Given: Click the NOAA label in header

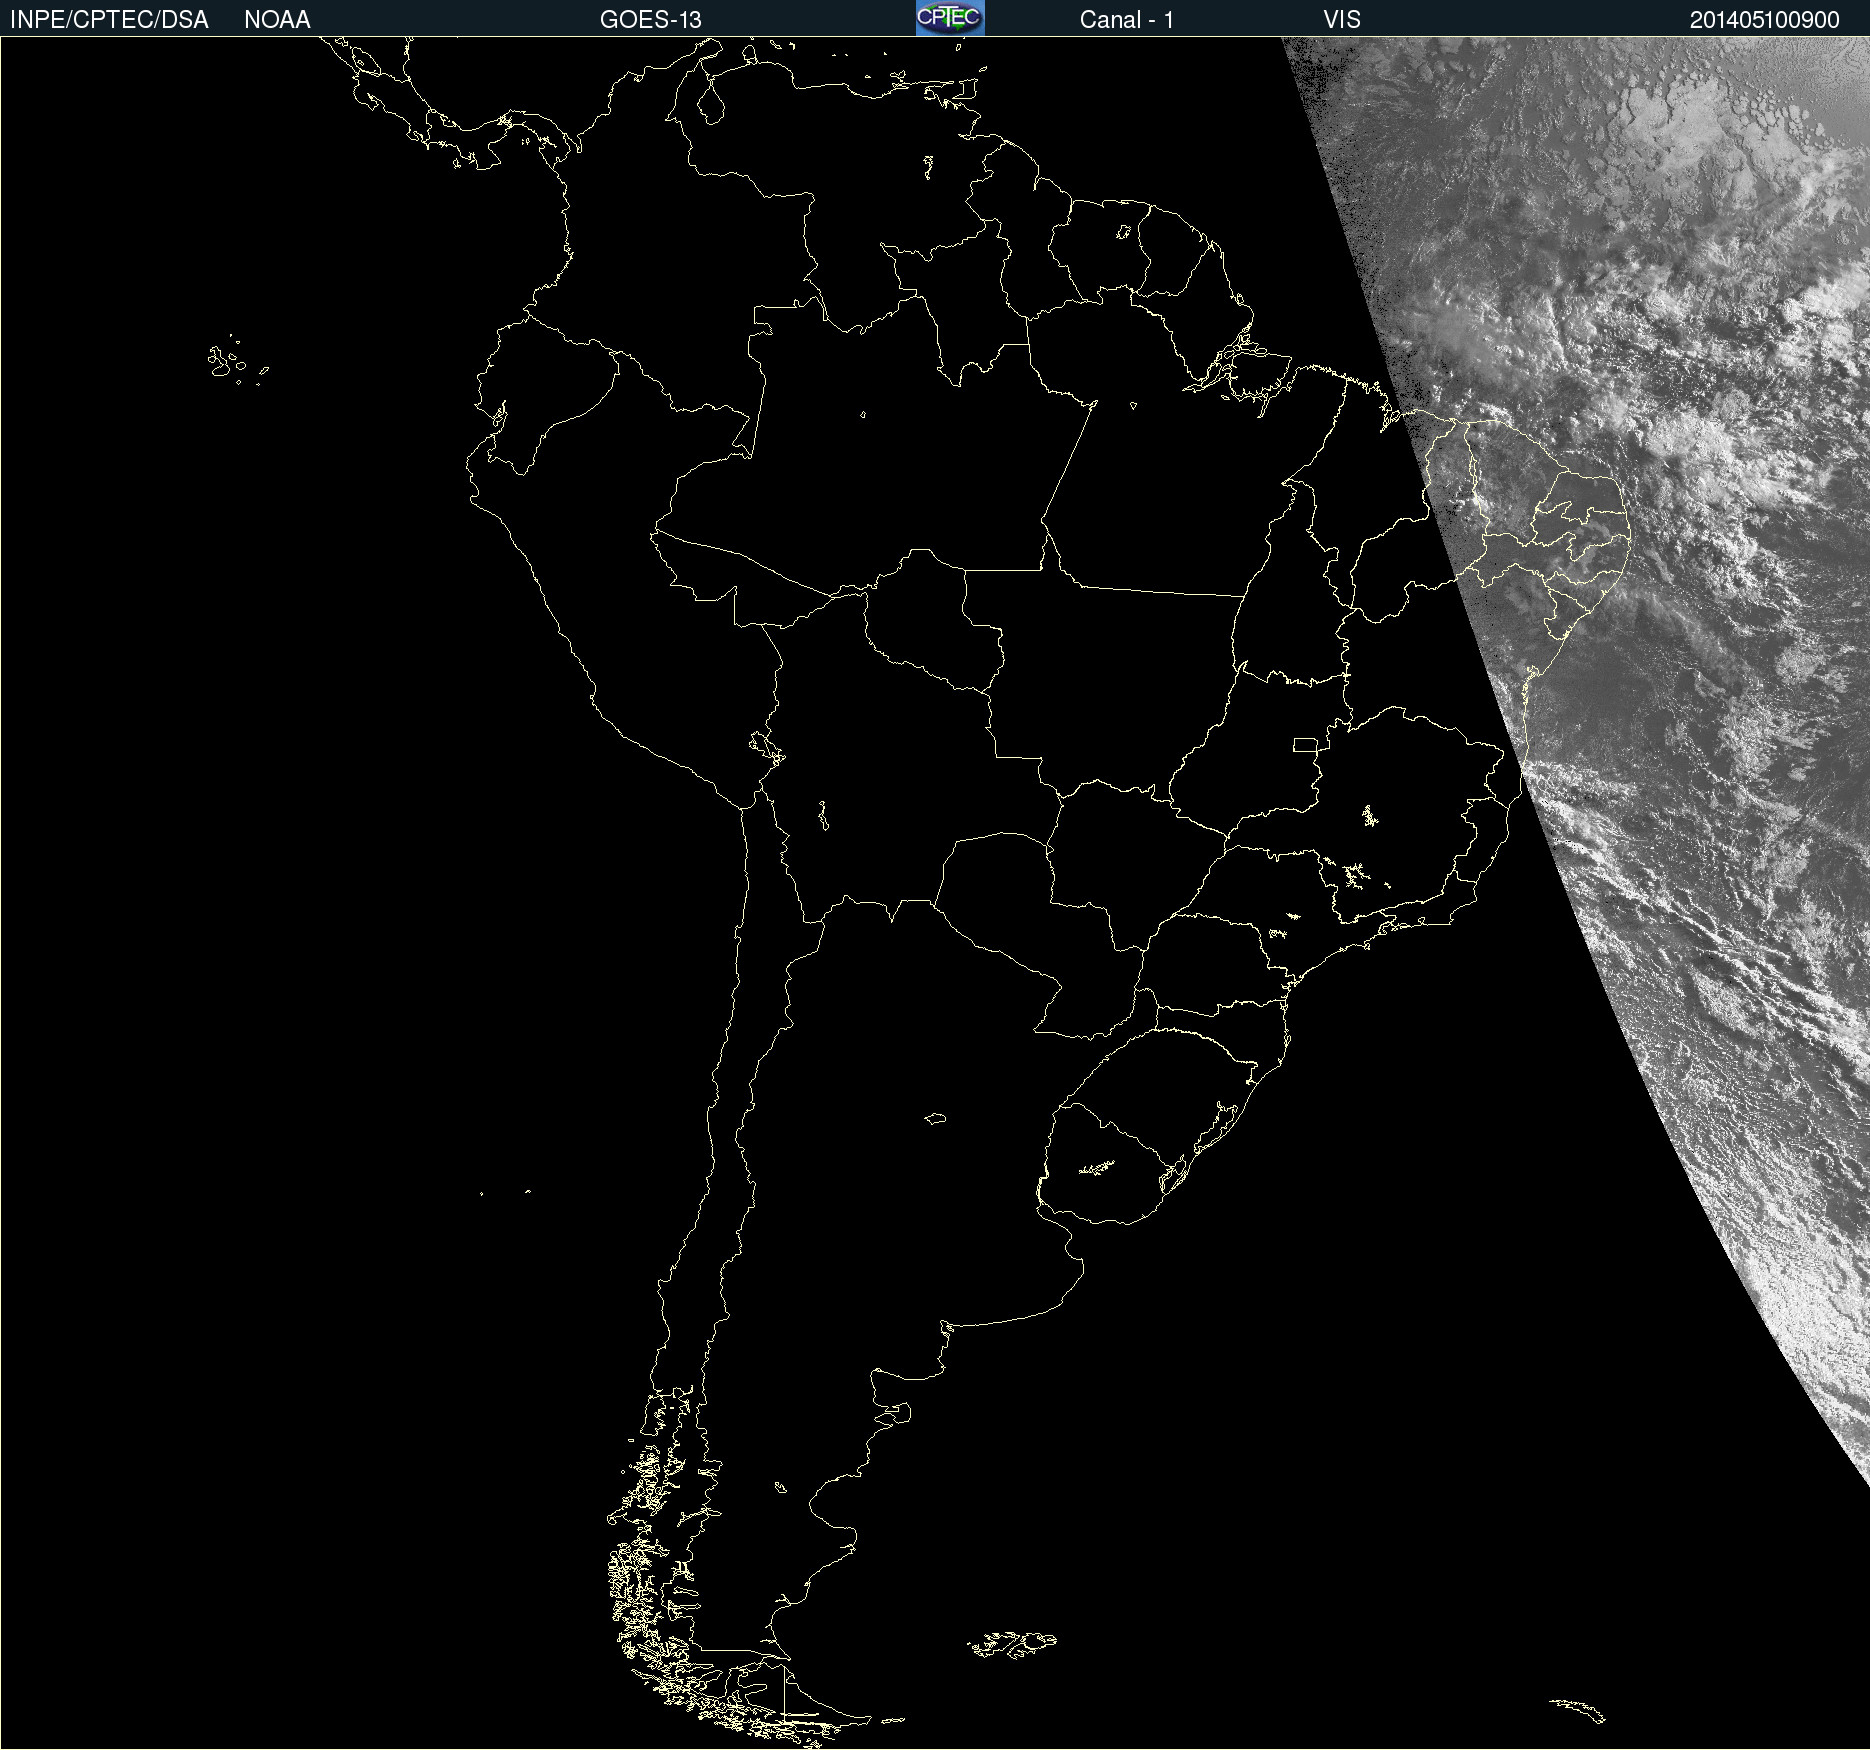Looking at the screenshot, I should coord(277,20).
